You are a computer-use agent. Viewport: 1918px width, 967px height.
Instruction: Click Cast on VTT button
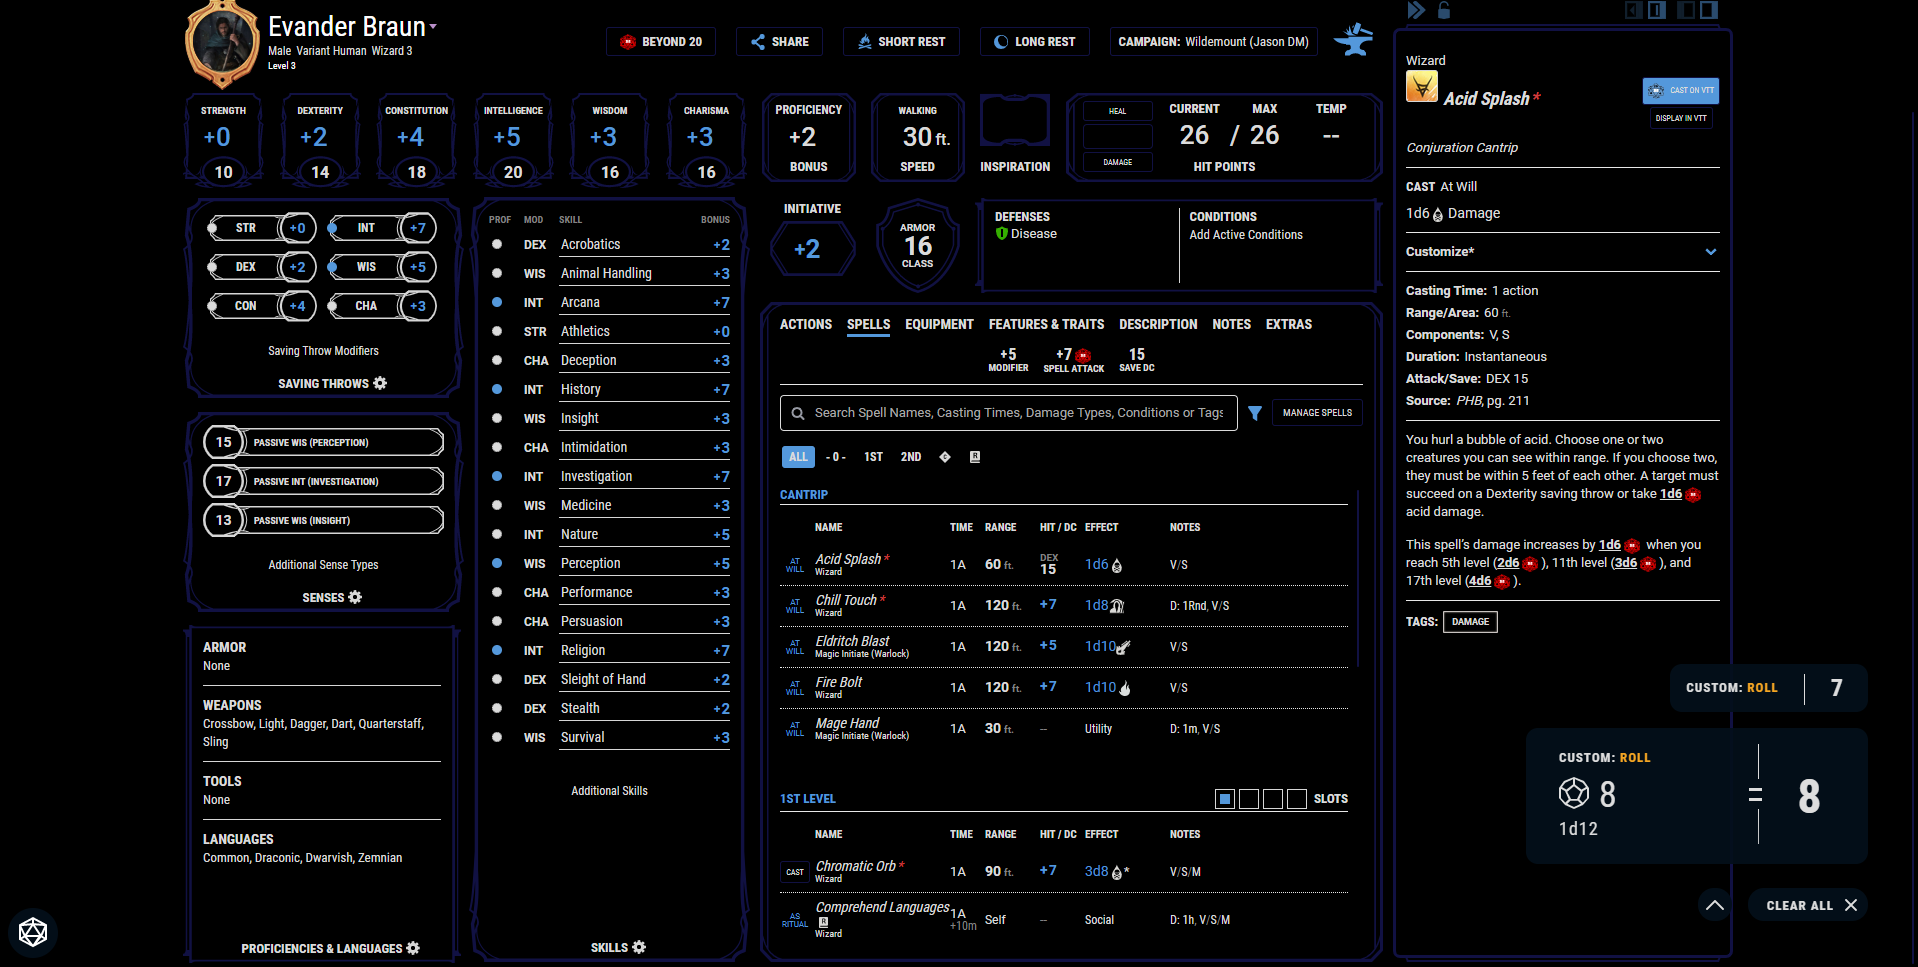click(1681, 91)
